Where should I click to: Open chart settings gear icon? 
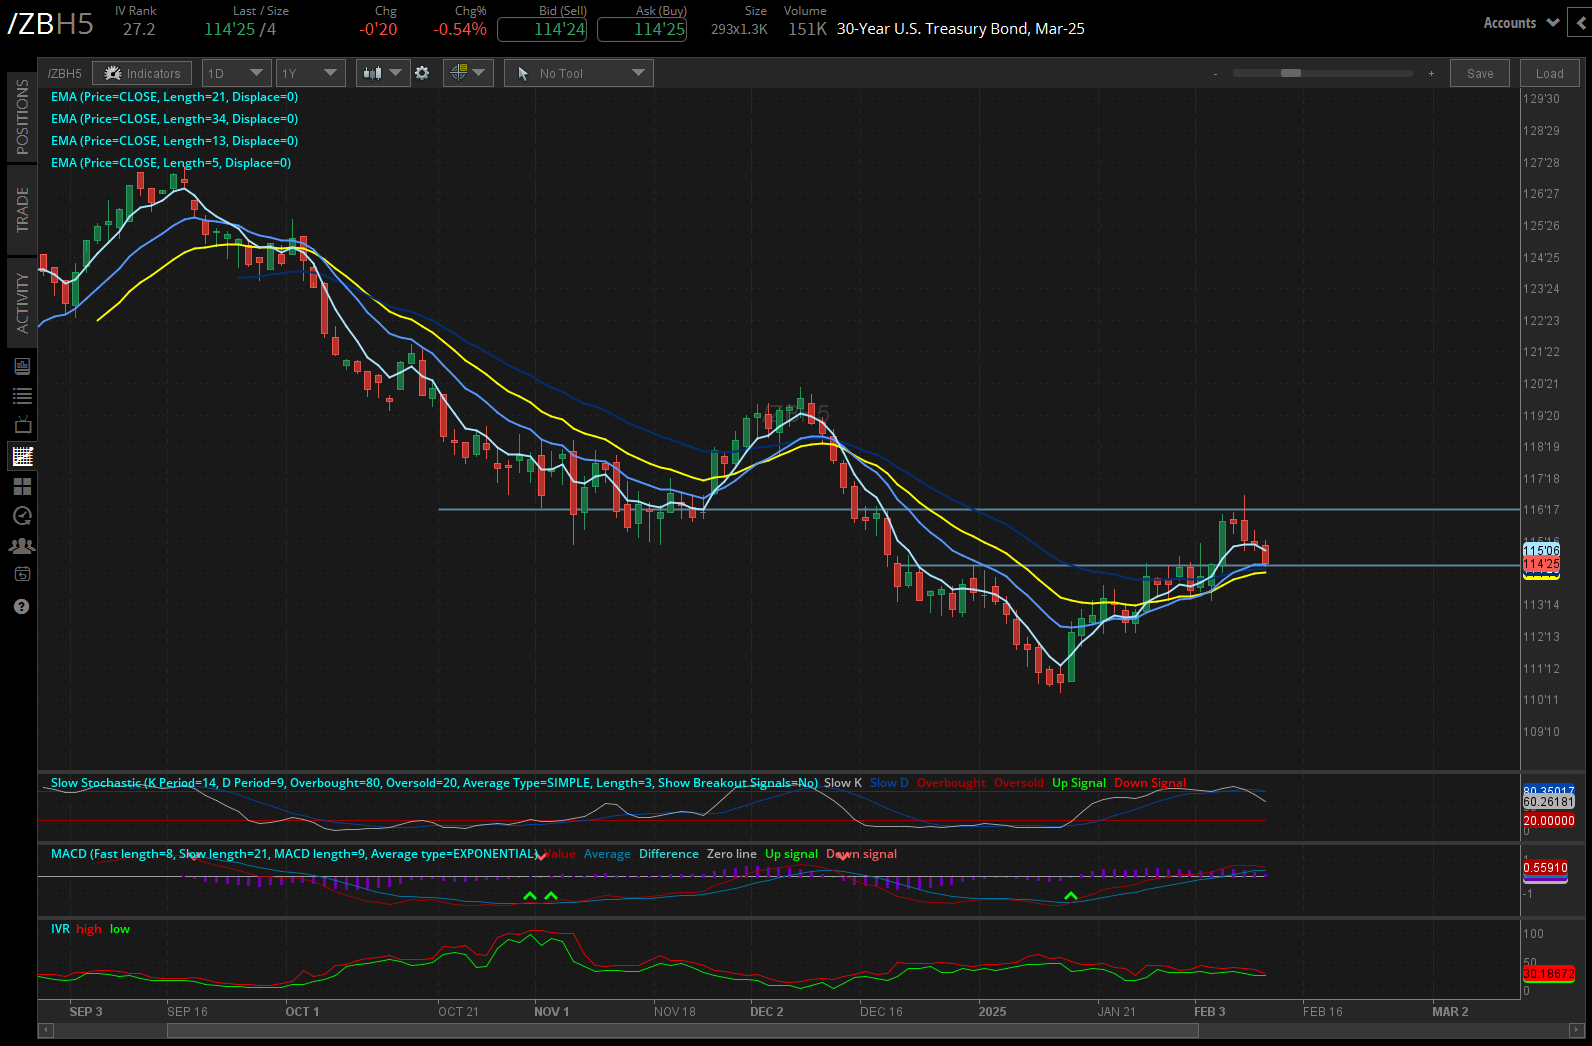[x=422, y=73]
